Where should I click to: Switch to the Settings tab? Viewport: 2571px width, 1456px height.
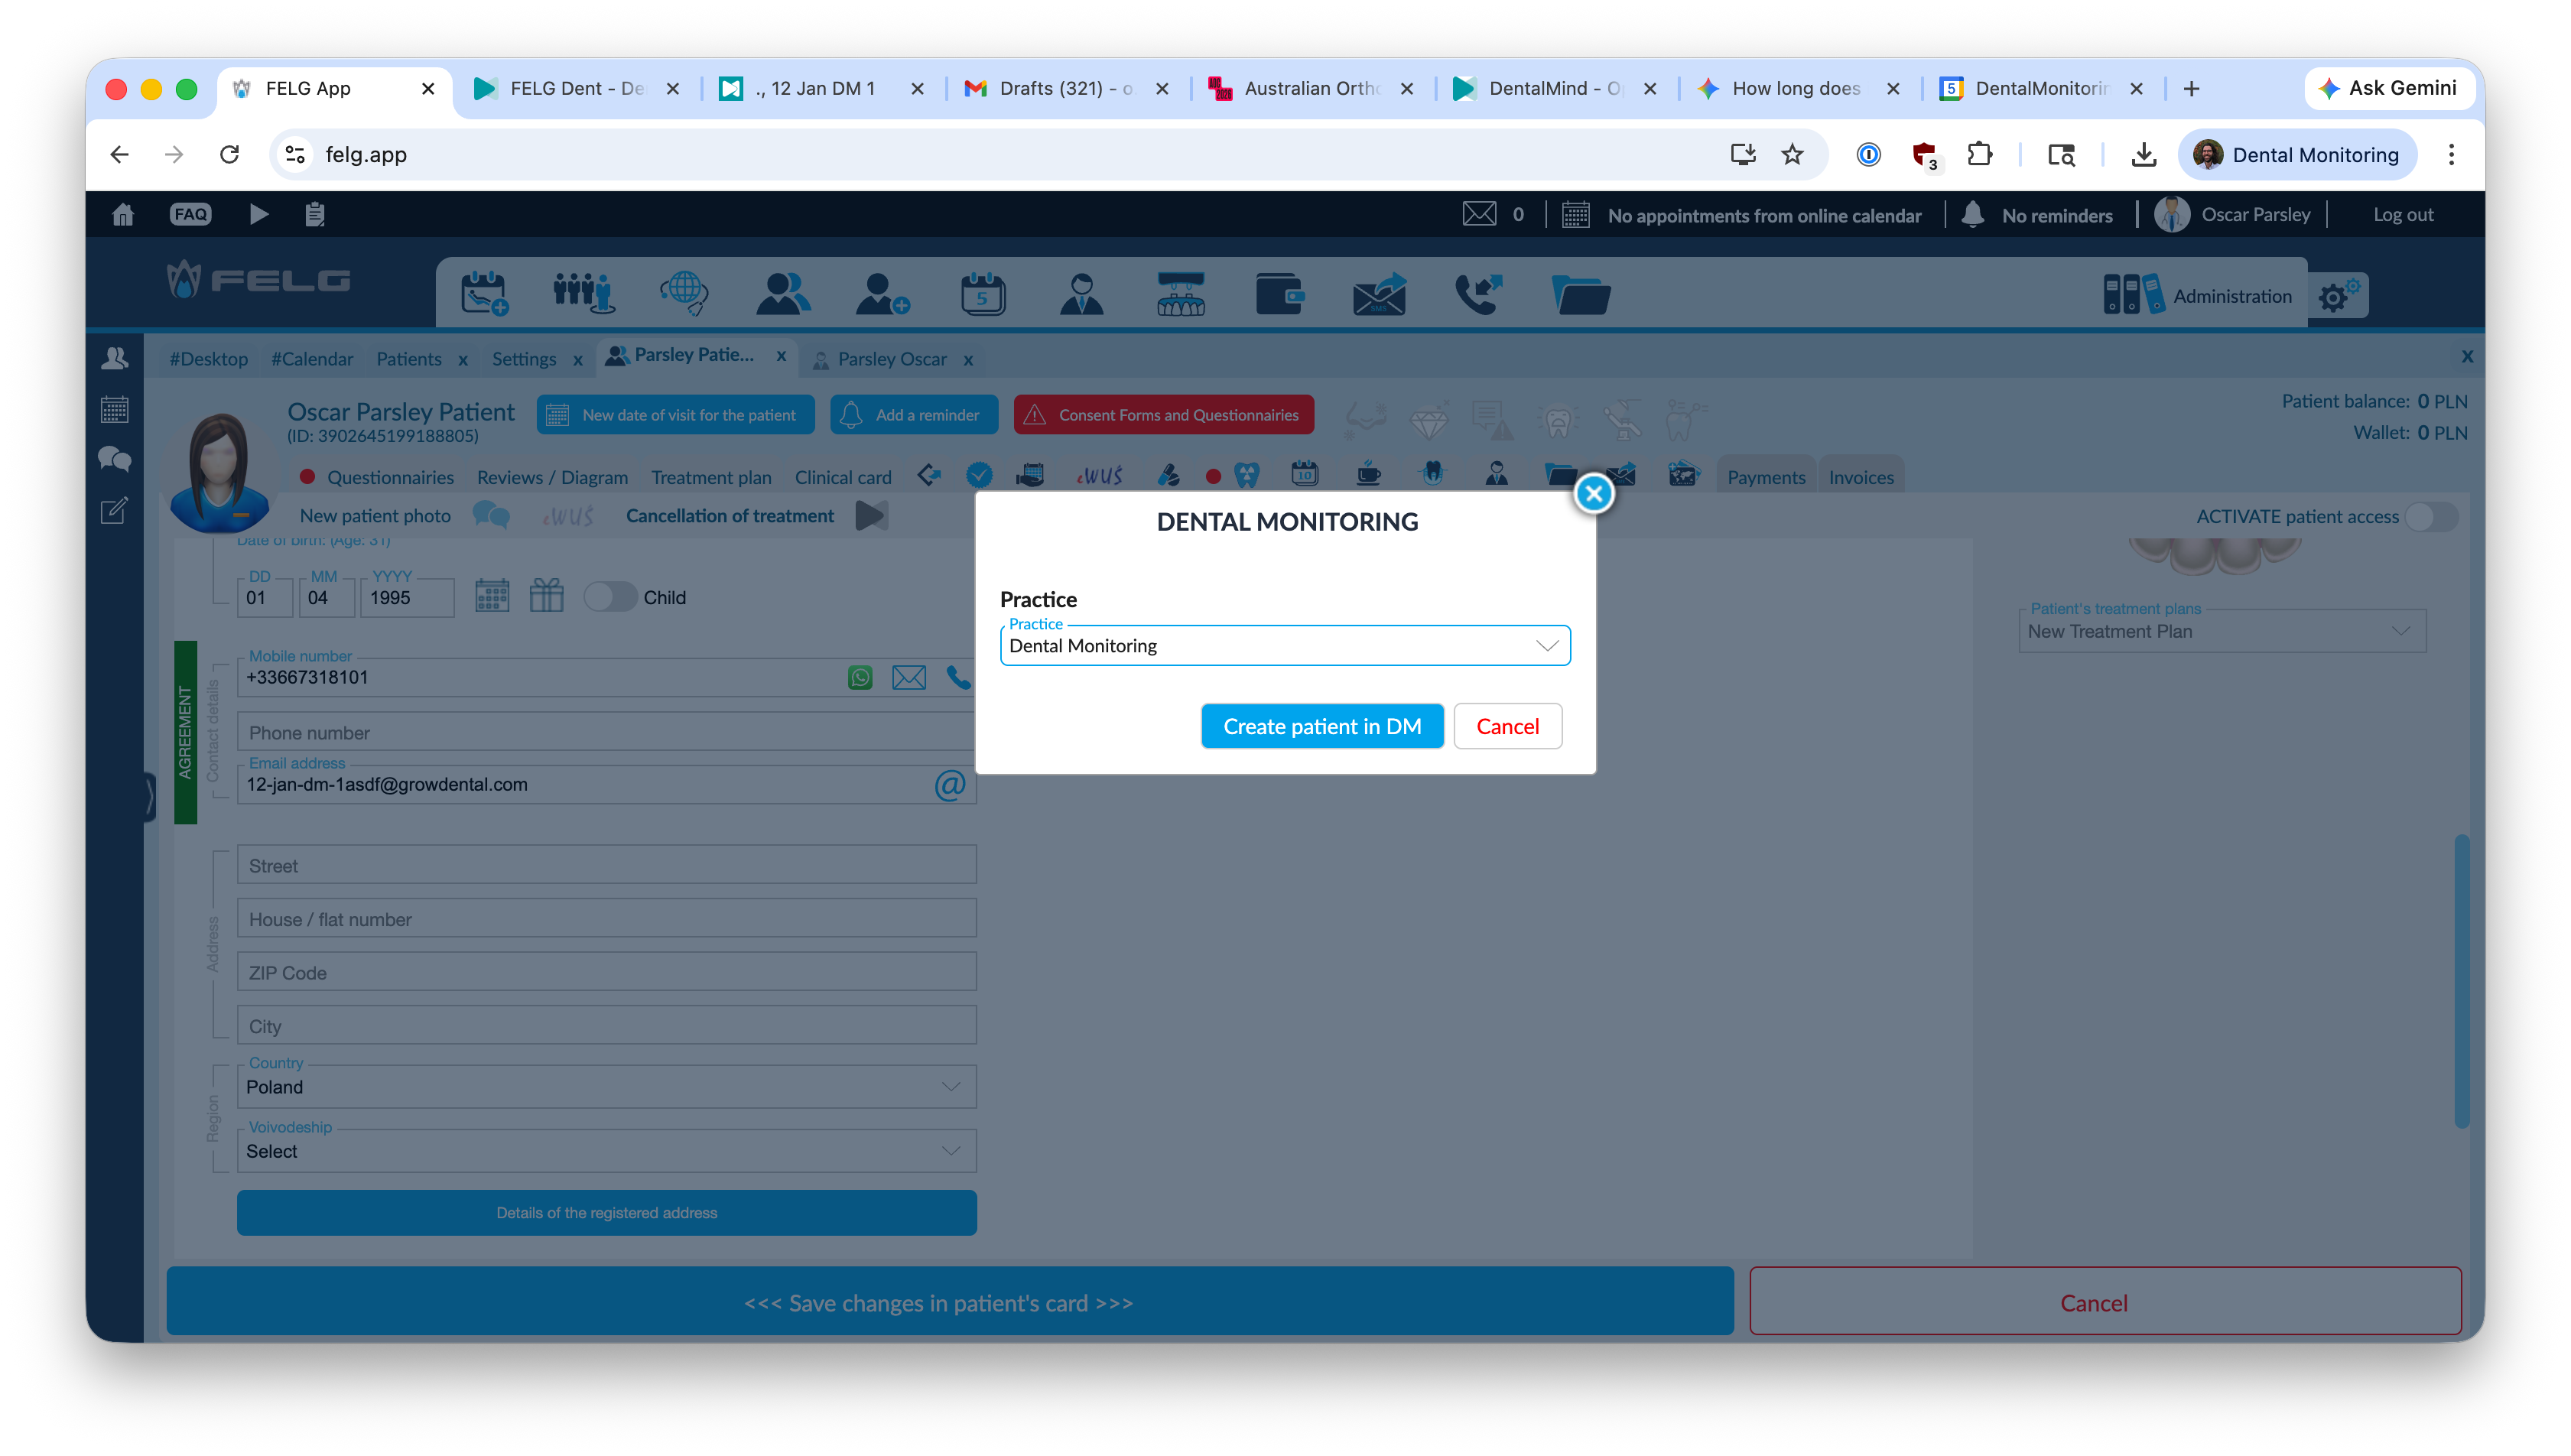coord(523,359)
